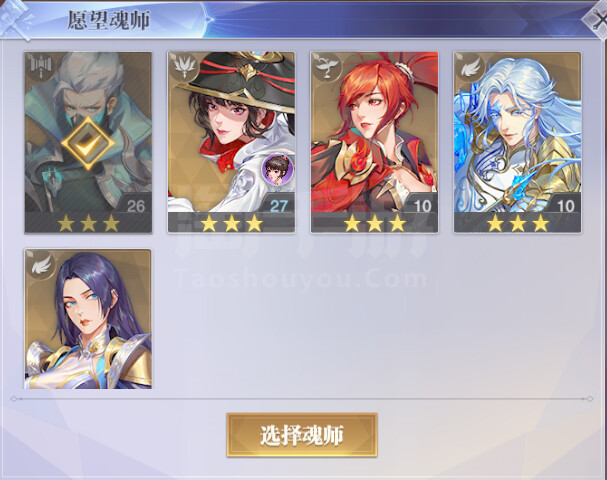Click the small round girl avatar badge

point(278,169)
